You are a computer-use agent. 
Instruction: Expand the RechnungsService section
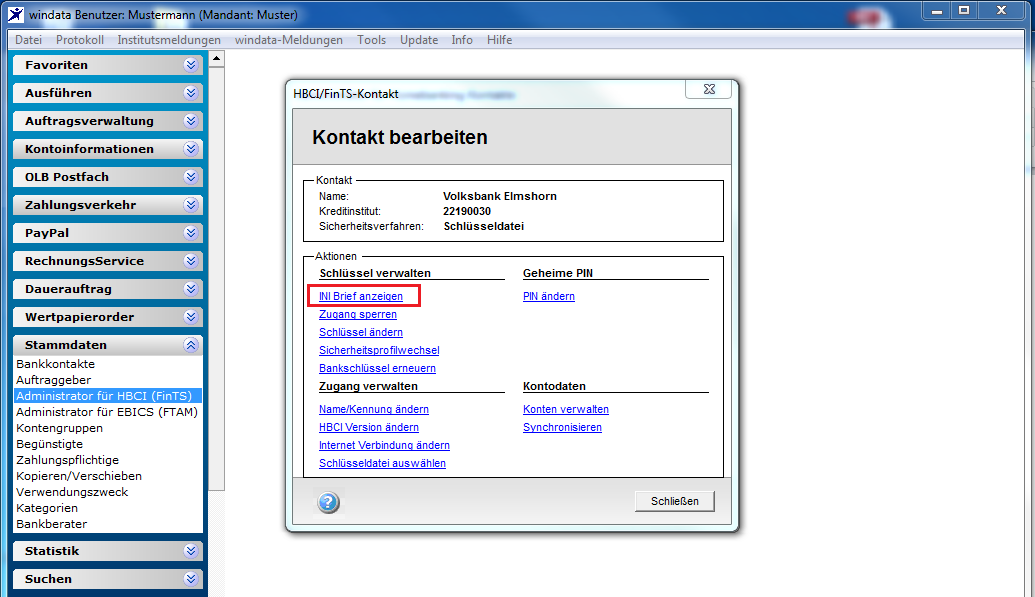click(x=108, y=261)
